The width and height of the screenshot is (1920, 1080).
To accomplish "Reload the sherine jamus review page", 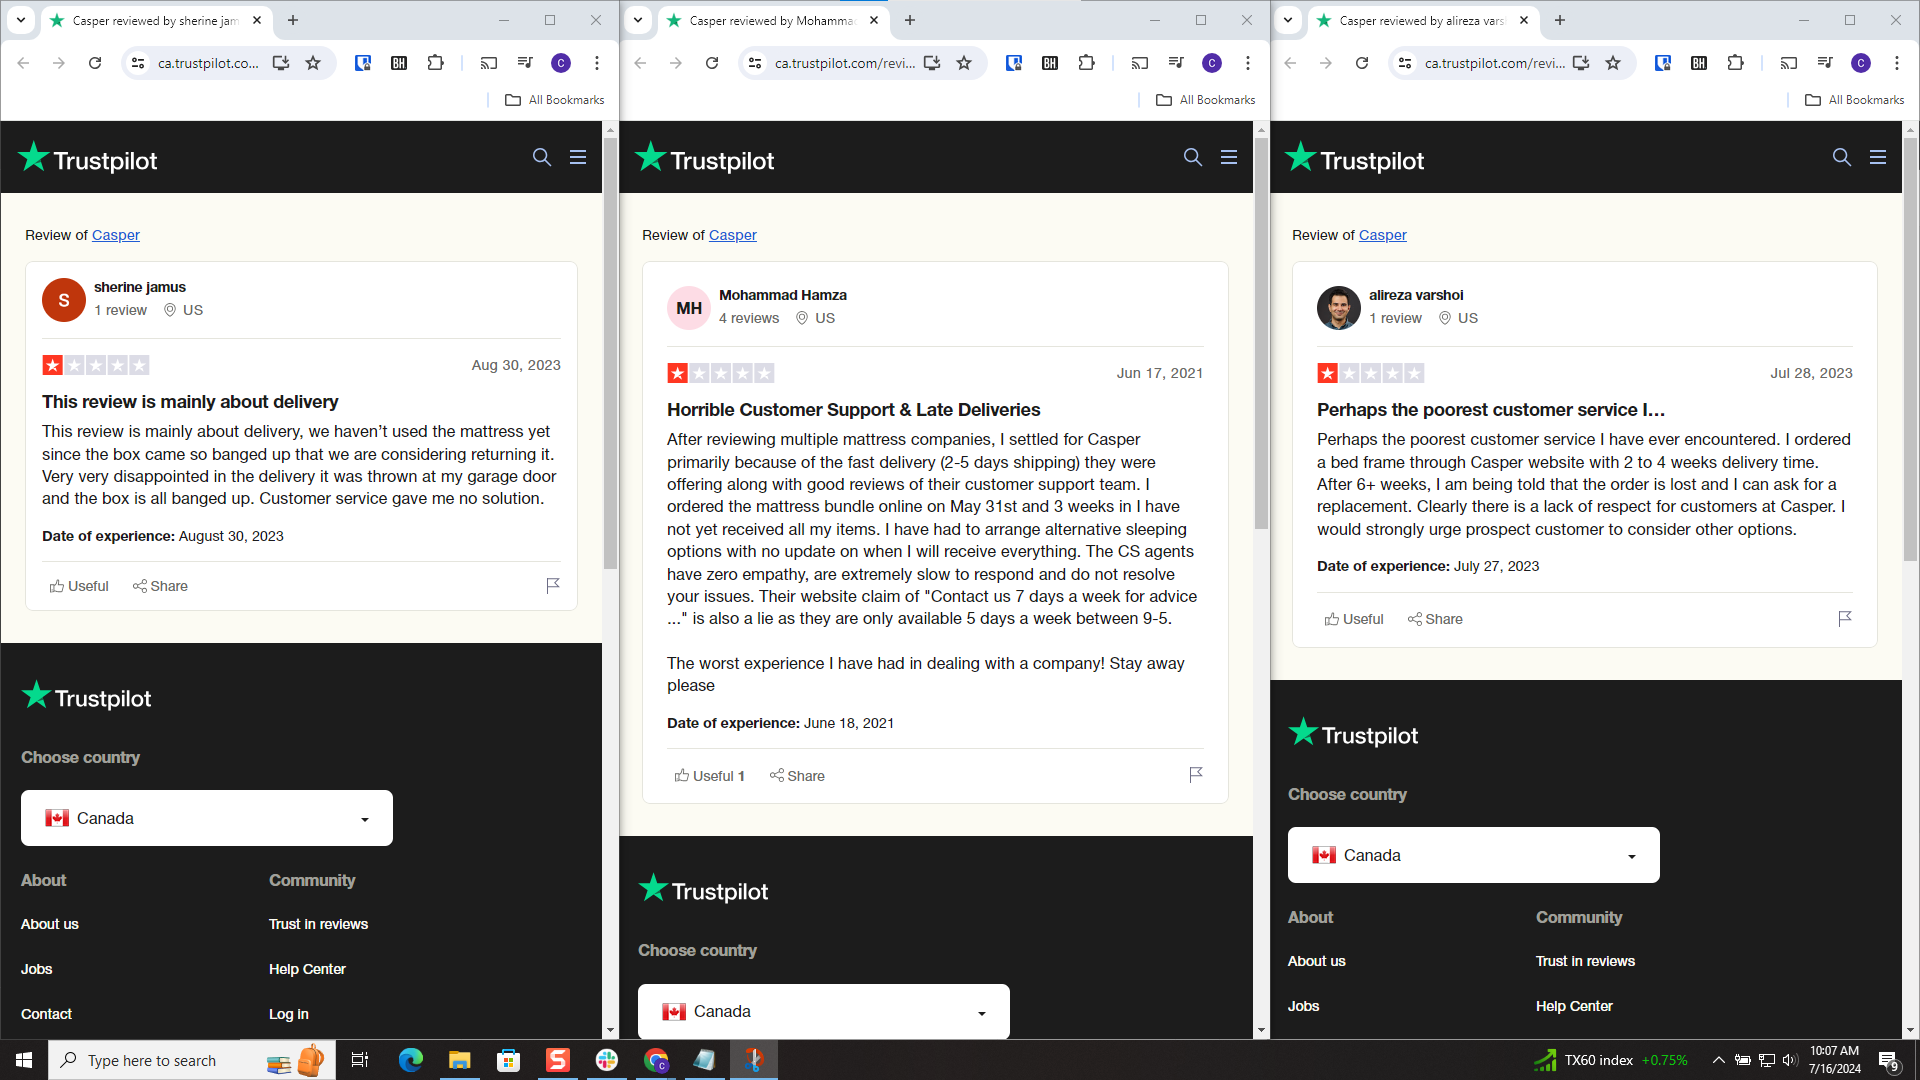I will (x=95, y=63).
